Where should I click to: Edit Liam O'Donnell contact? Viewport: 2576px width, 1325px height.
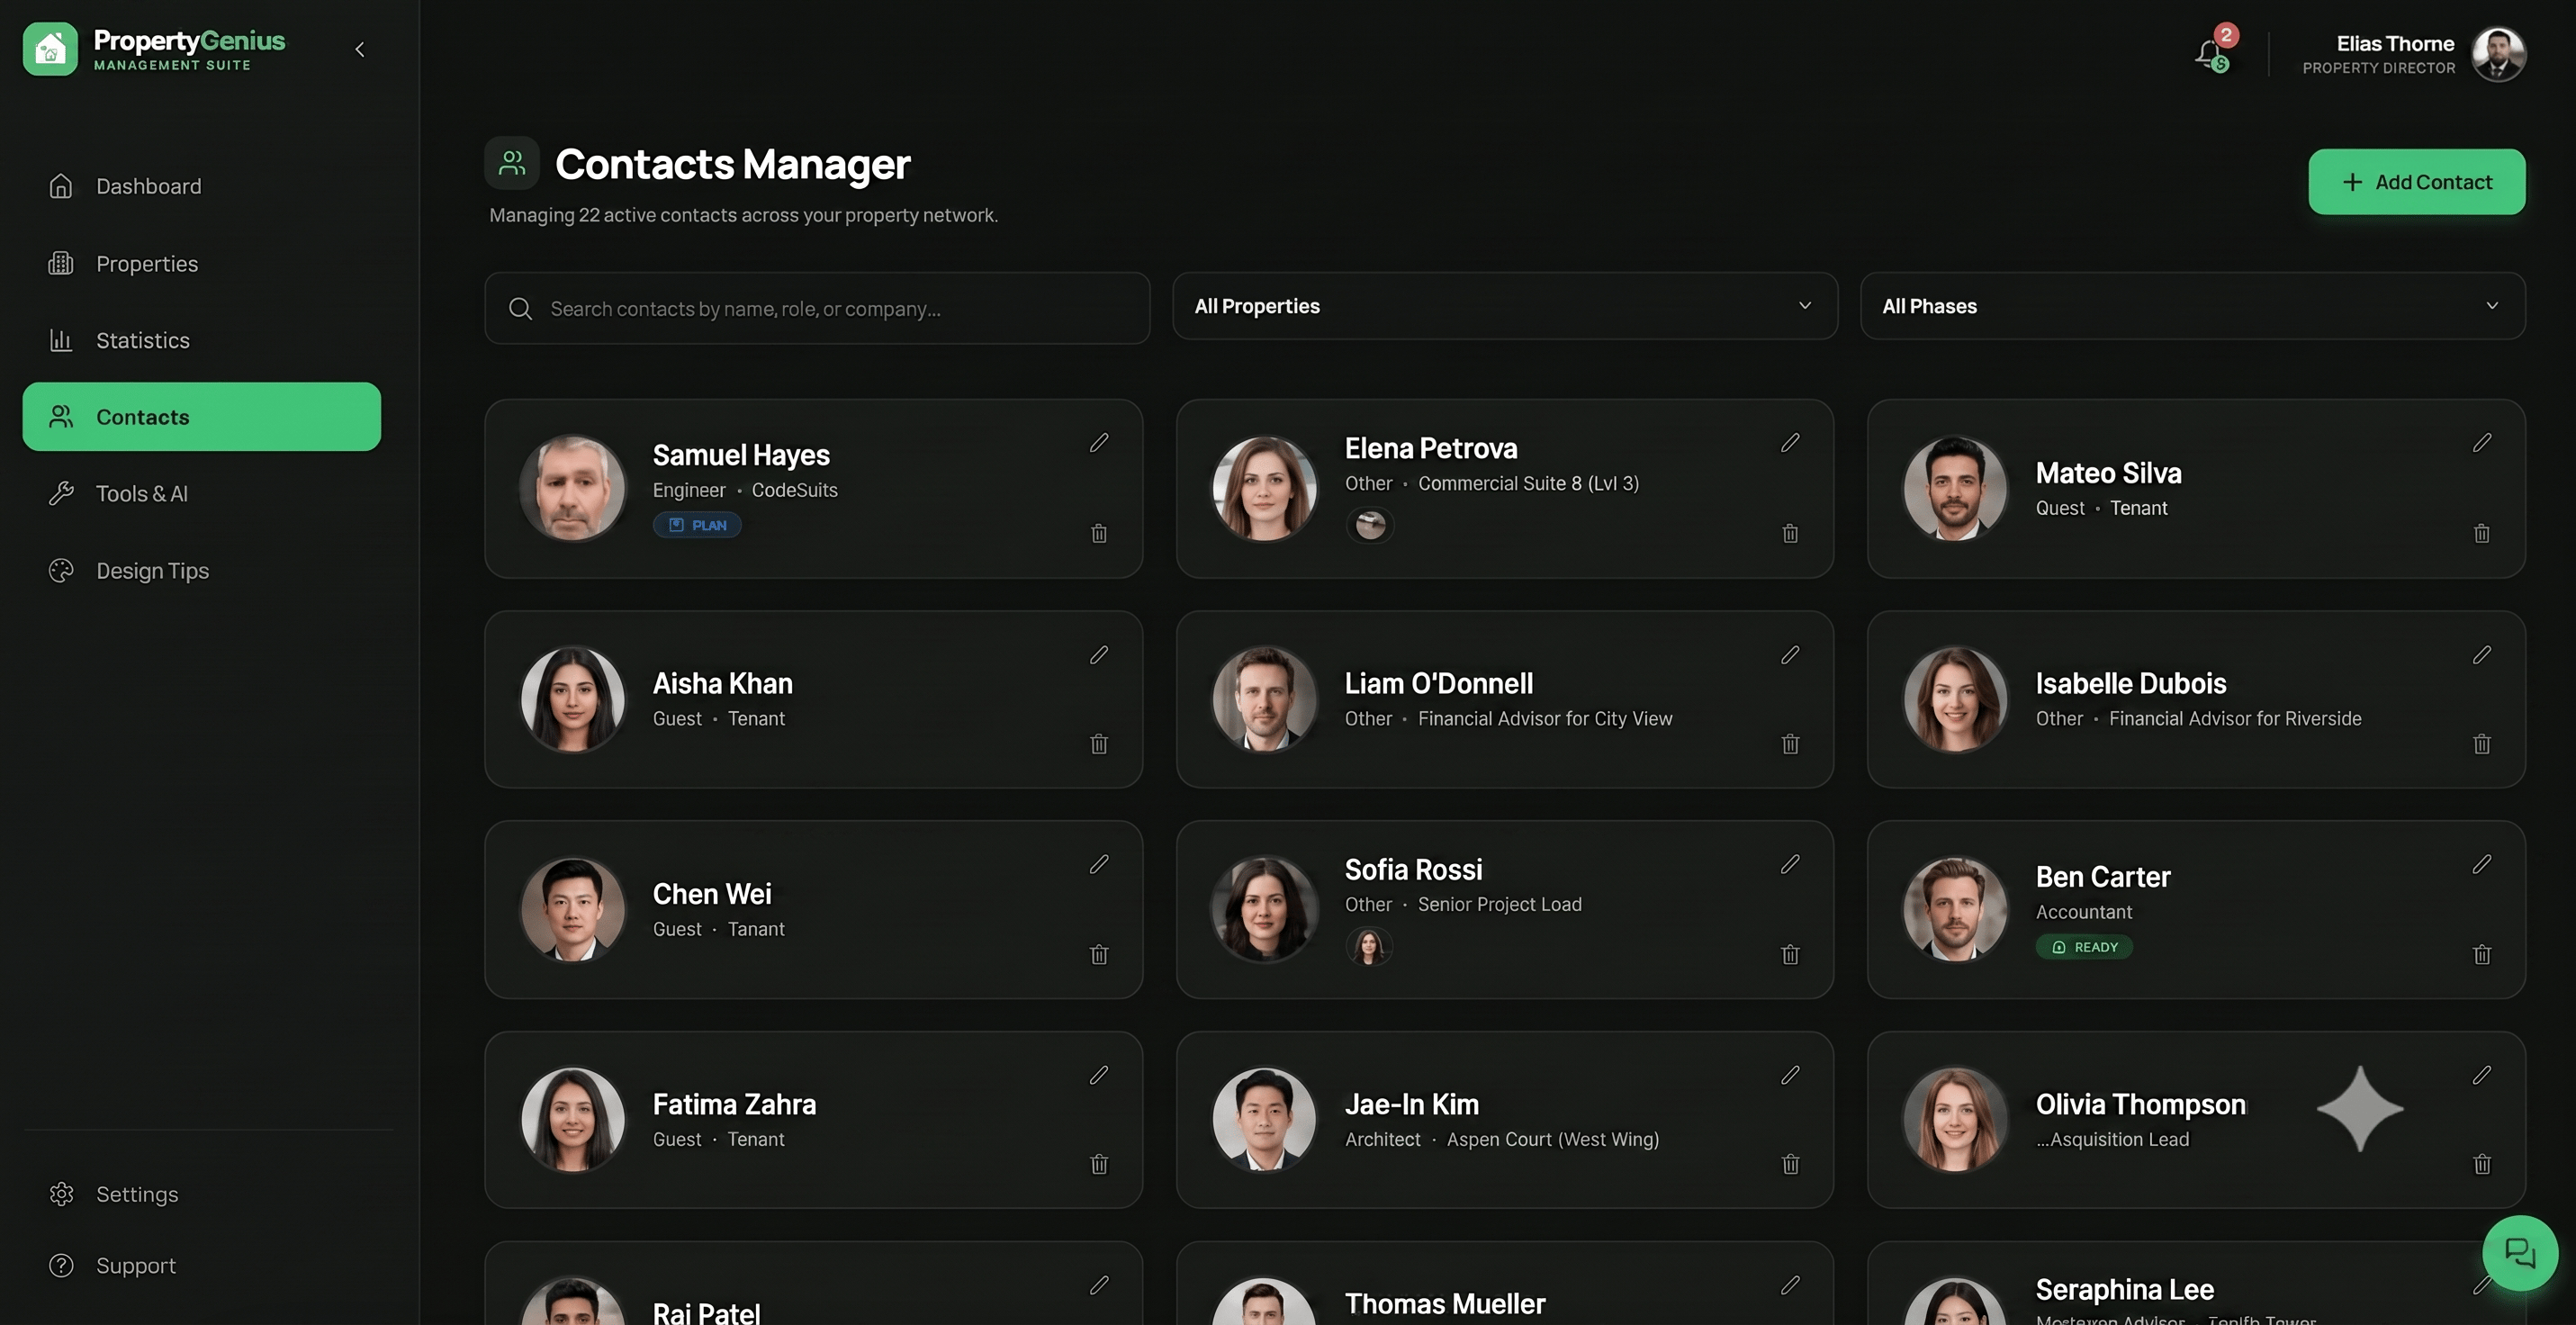1790,655
